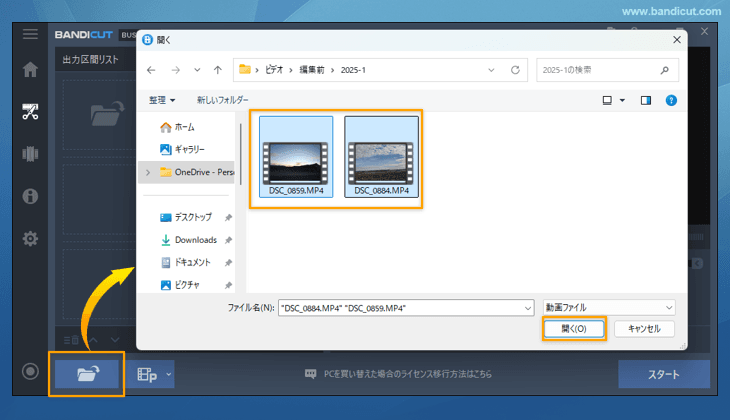Open license transfer notice link
This screenshot has height=420, width=730.
coord(399,374)
